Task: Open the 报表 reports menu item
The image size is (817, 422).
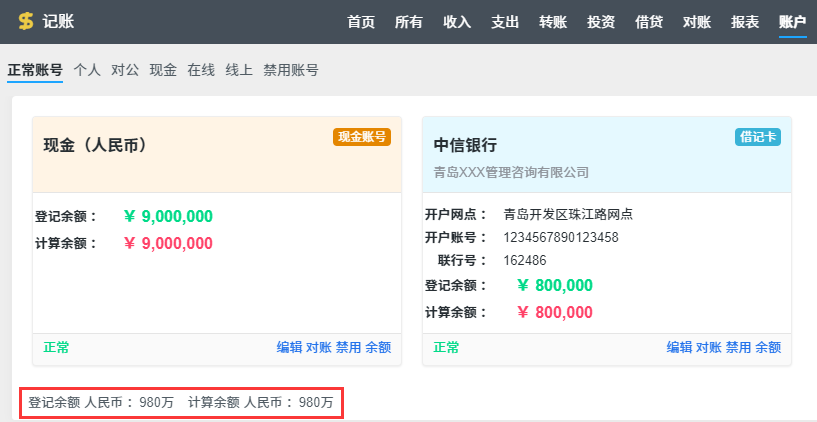Action: pos(745,22)
